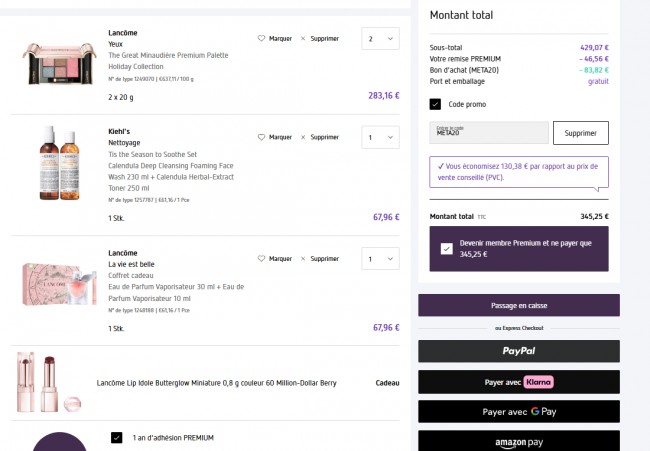Click Sous-total amount 429,07 €
This screenshot has height=451, width=650.
point(594,48)
